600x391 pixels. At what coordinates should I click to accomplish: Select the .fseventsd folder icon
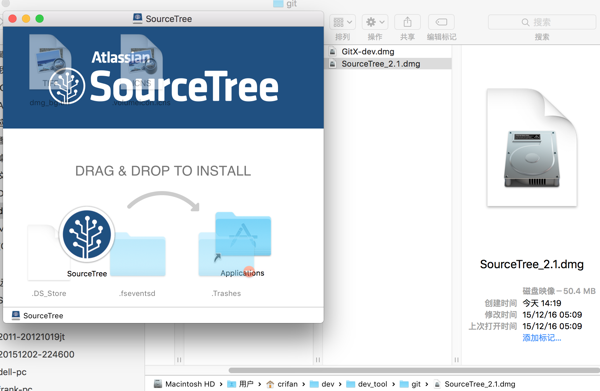pos(137,254)
